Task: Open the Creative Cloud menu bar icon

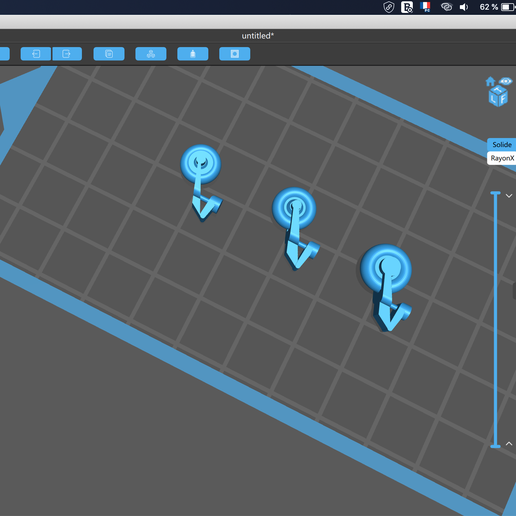Action: tap(446, 7)
